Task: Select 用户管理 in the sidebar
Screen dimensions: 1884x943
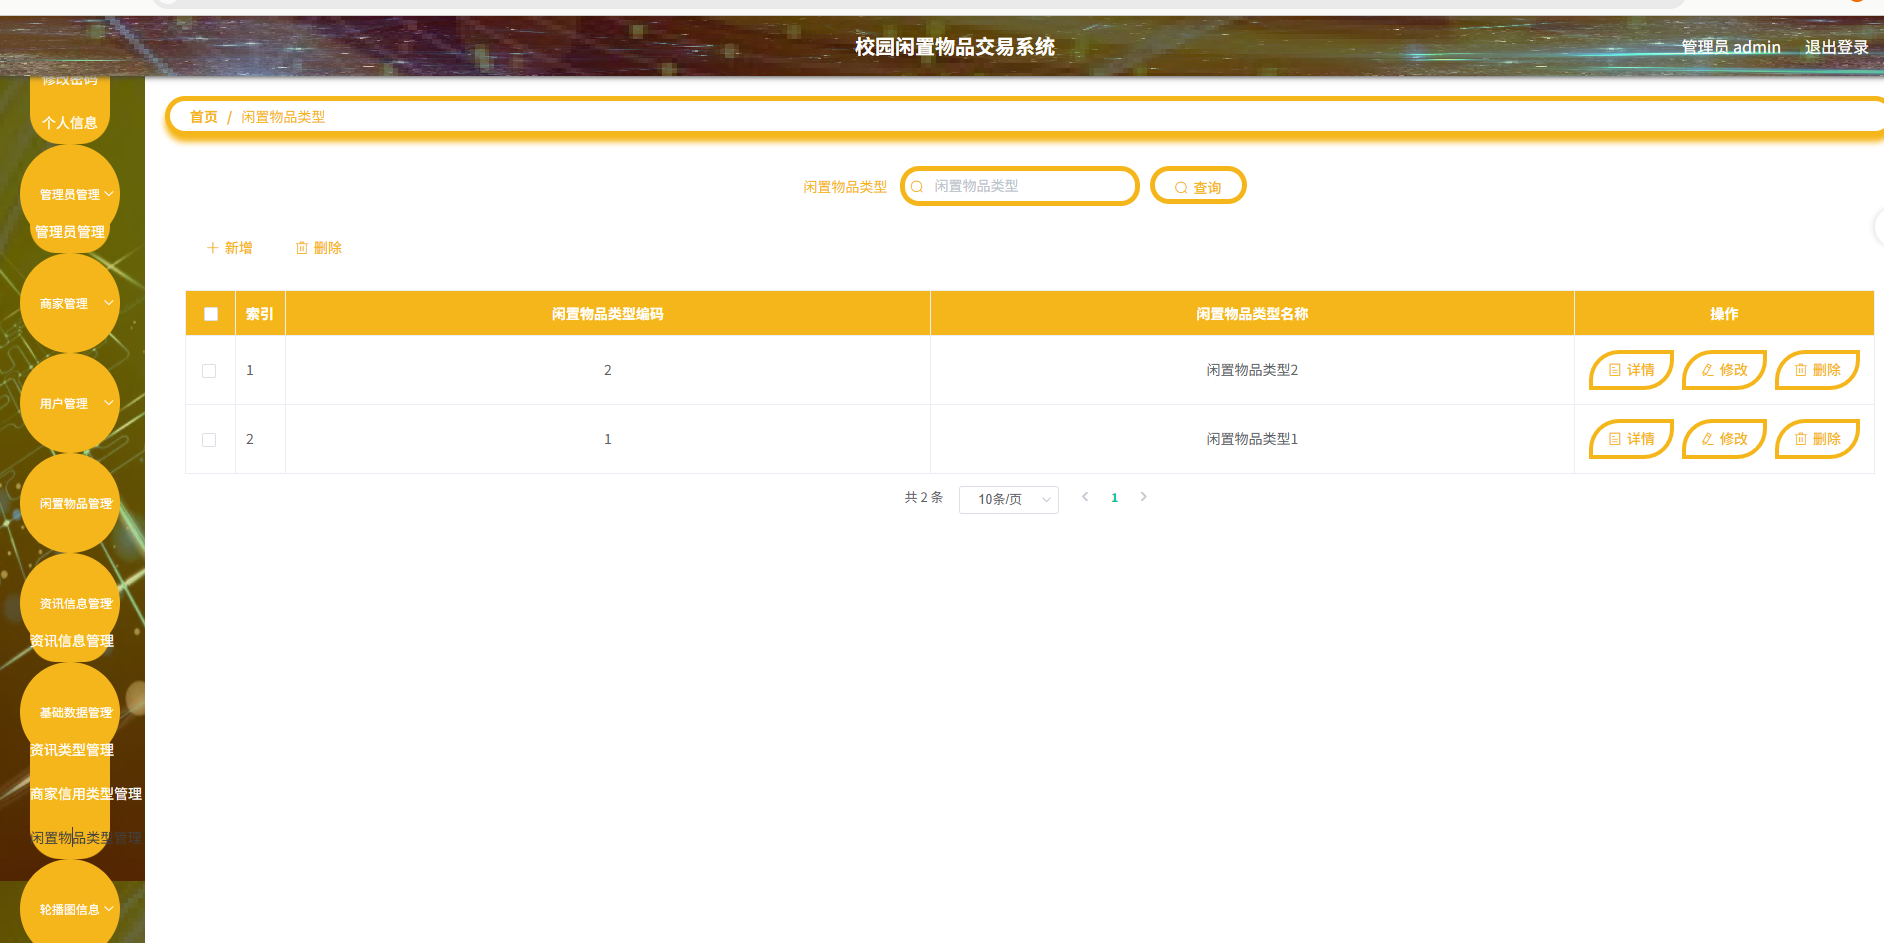Action: pos(65,403)
